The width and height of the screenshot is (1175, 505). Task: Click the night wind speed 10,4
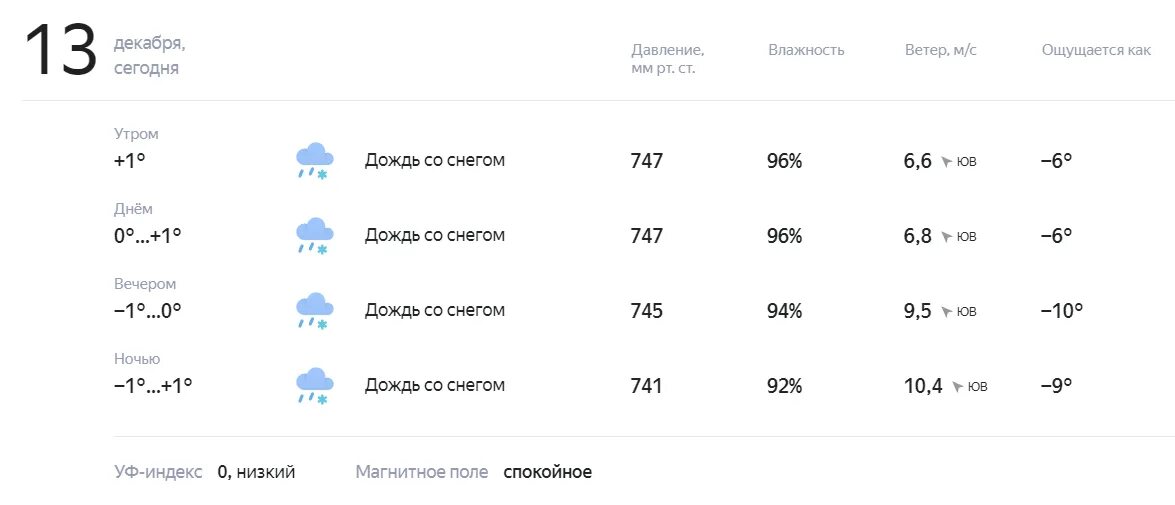coord(923,386)
